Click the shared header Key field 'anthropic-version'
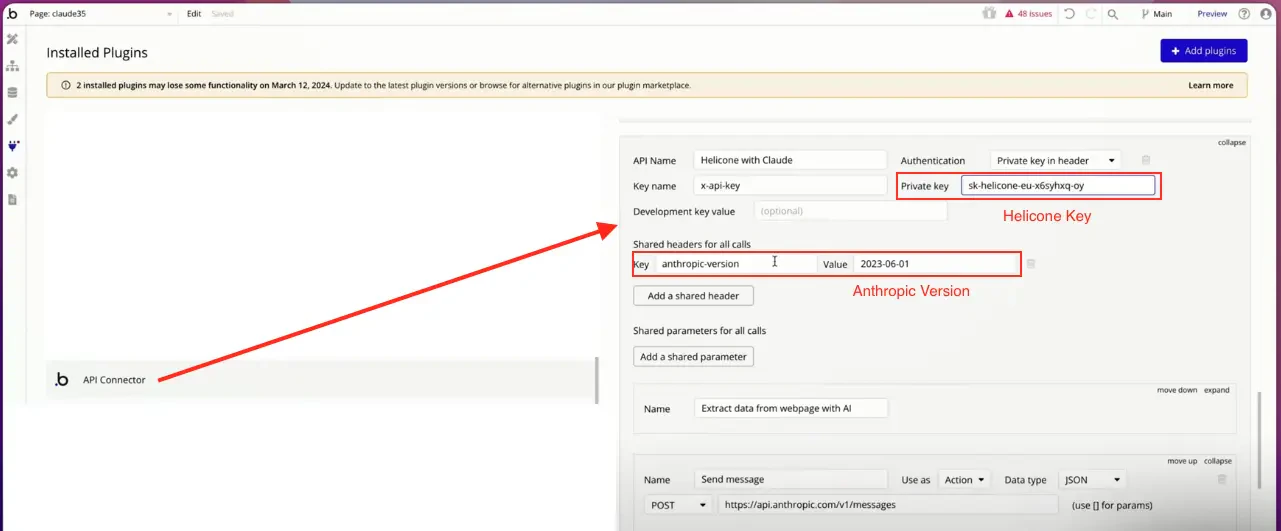This screenshot has height=531, width=1281. tap(734, 264)
